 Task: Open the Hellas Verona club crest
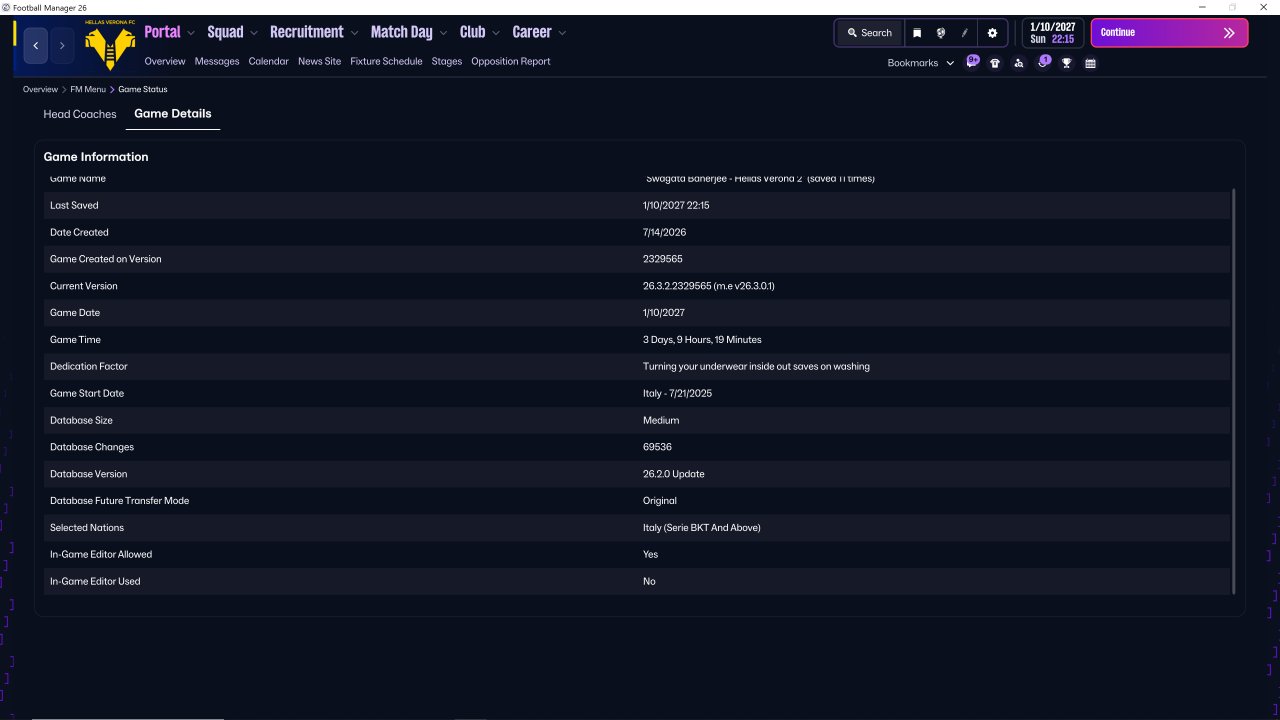(110, 45)
